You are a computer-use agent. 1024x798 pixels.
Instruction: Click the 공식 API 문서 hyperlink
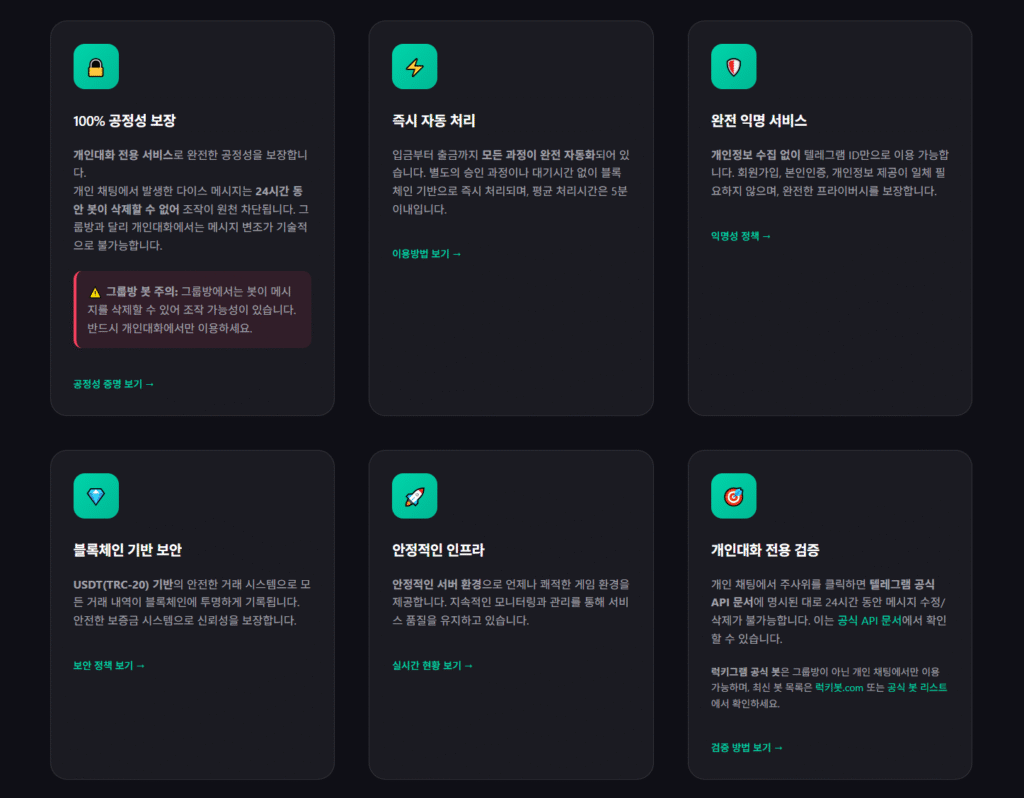tap(868, 621)
